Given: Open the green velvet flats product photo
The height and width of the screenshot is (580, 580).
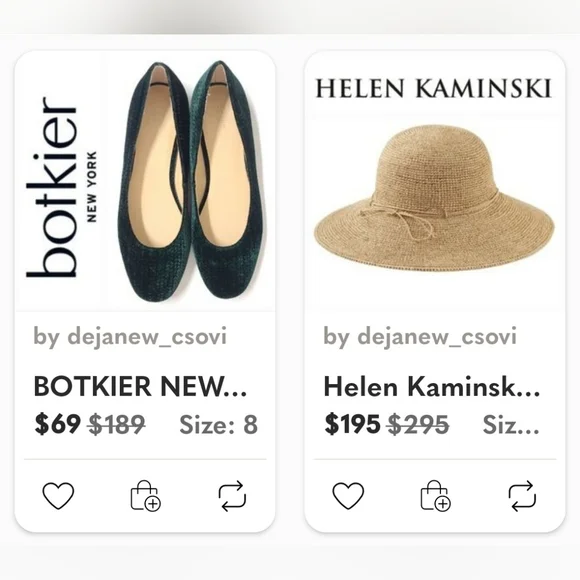Looking at the screenshot, I should pos(190,181).
